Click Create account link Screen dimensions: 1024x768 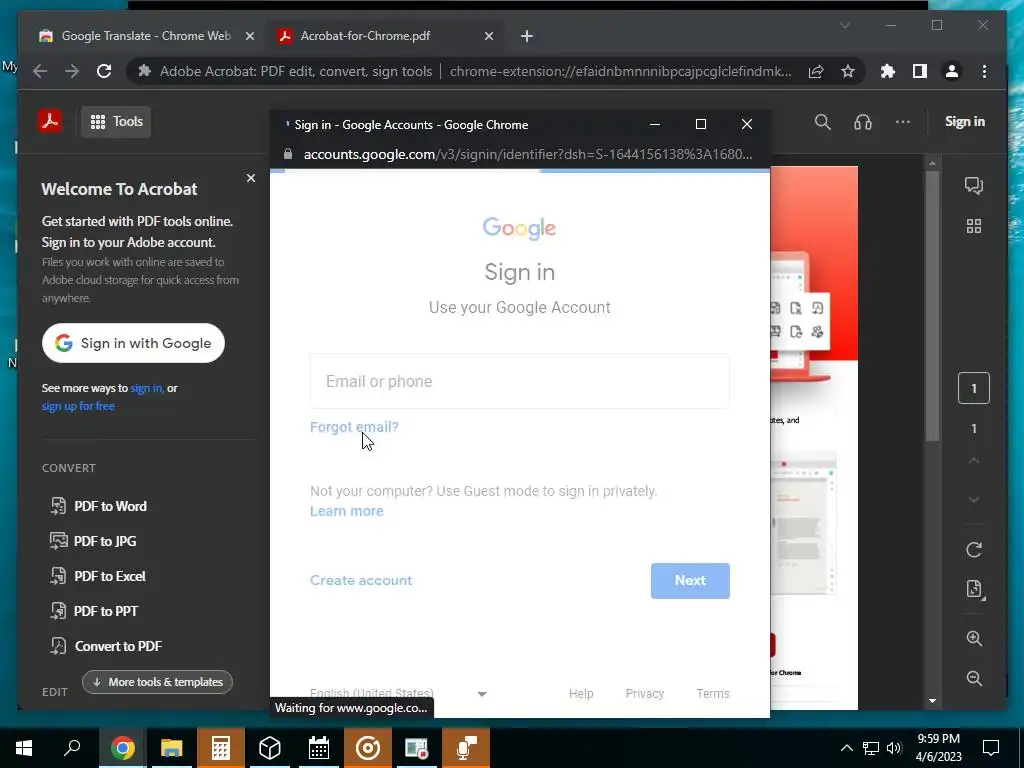[x=361, y=581]
